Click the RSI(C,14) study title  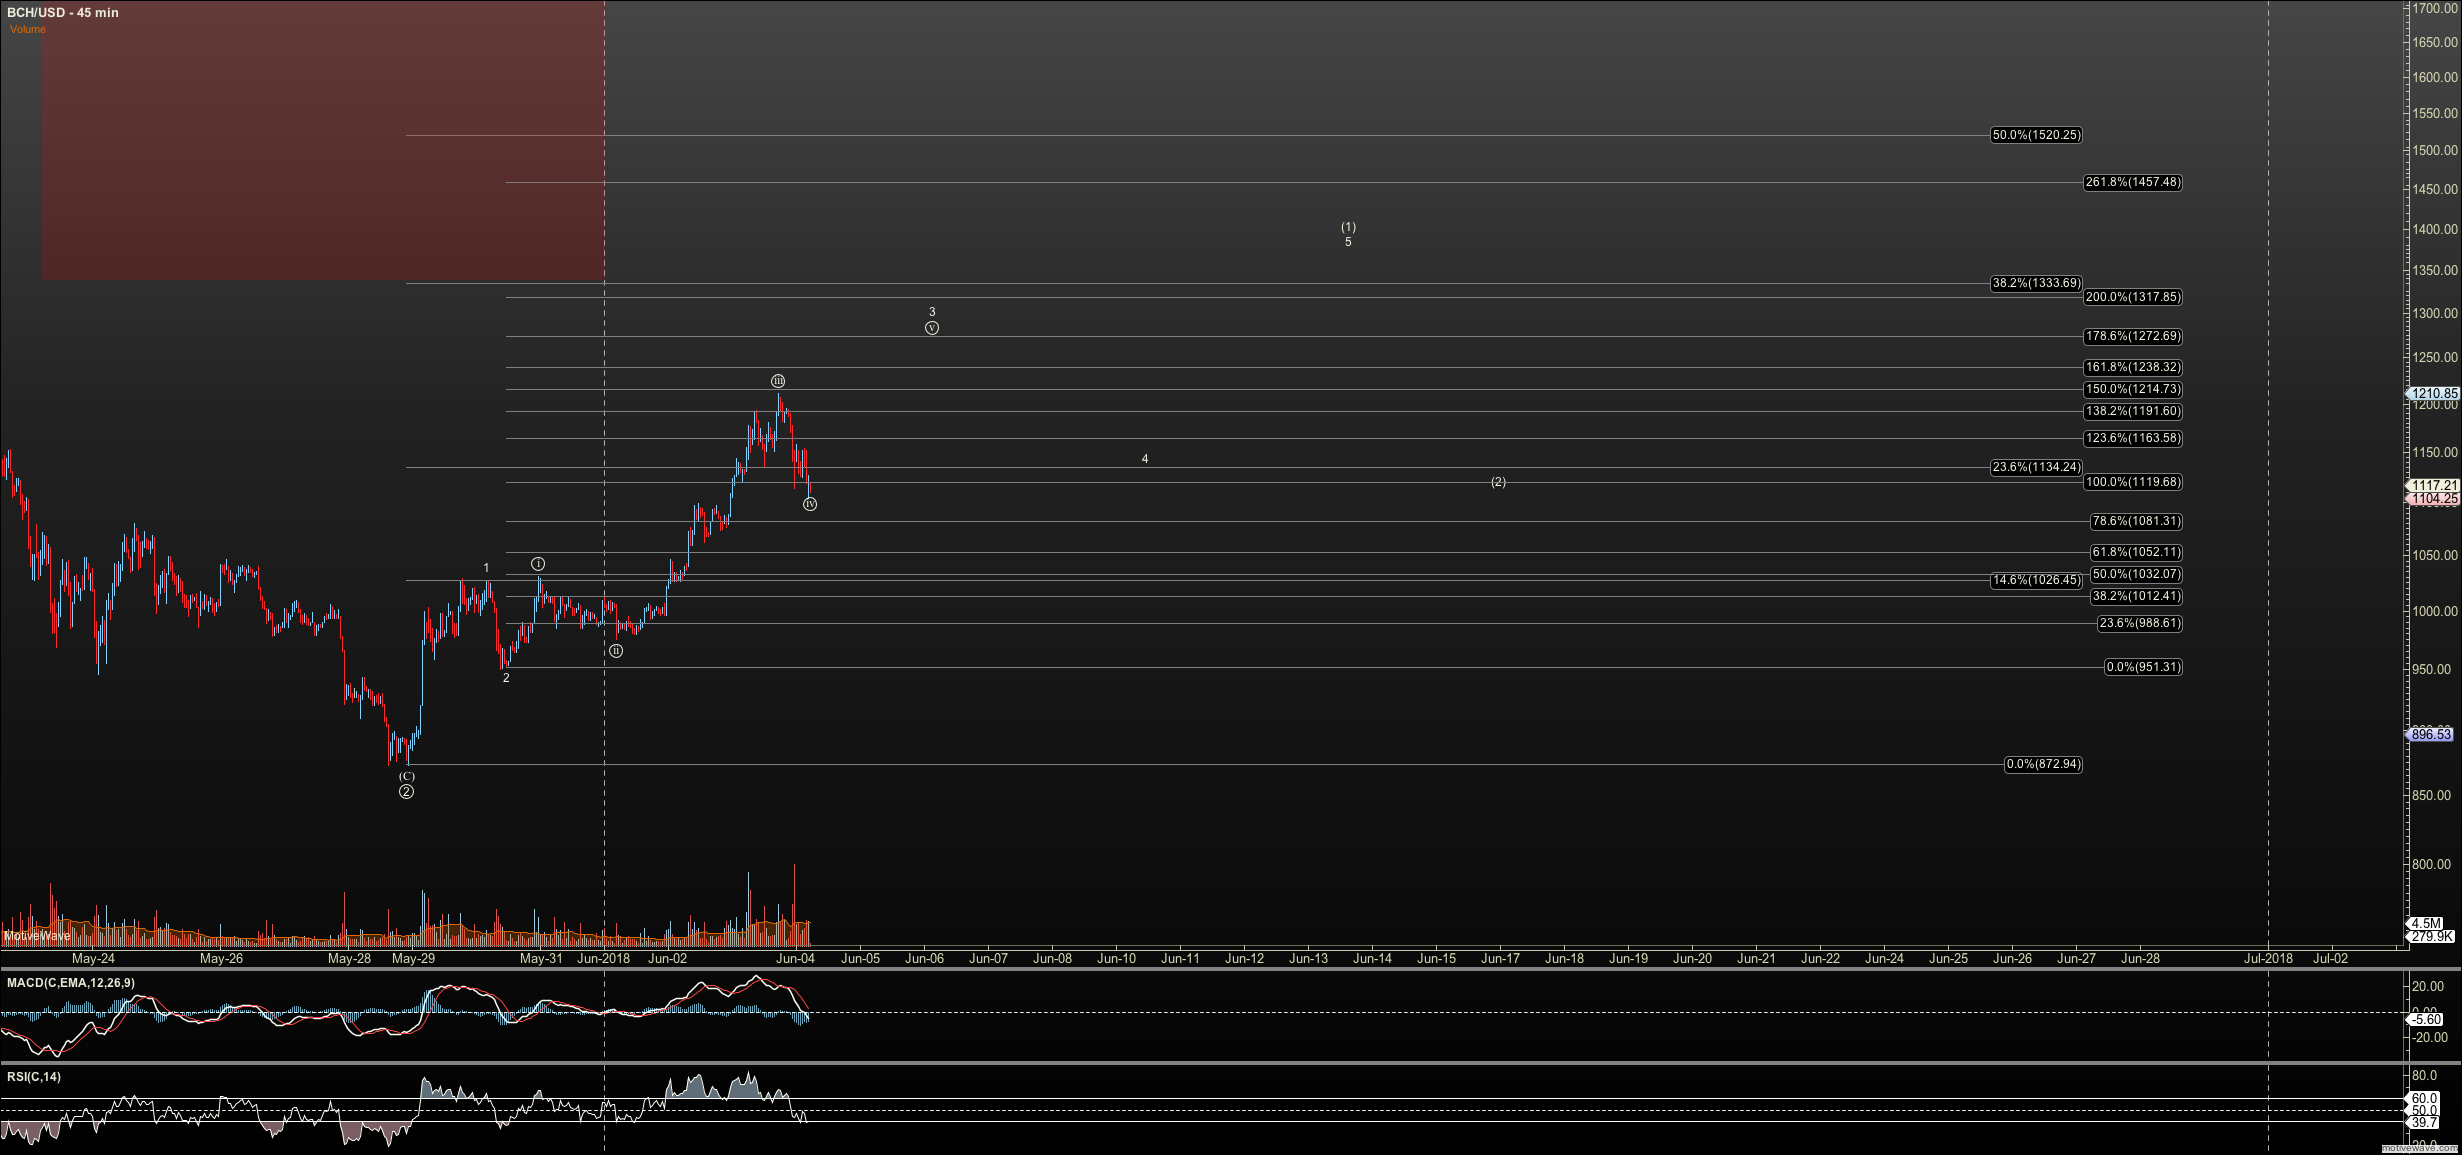[x=34, y=1077]
